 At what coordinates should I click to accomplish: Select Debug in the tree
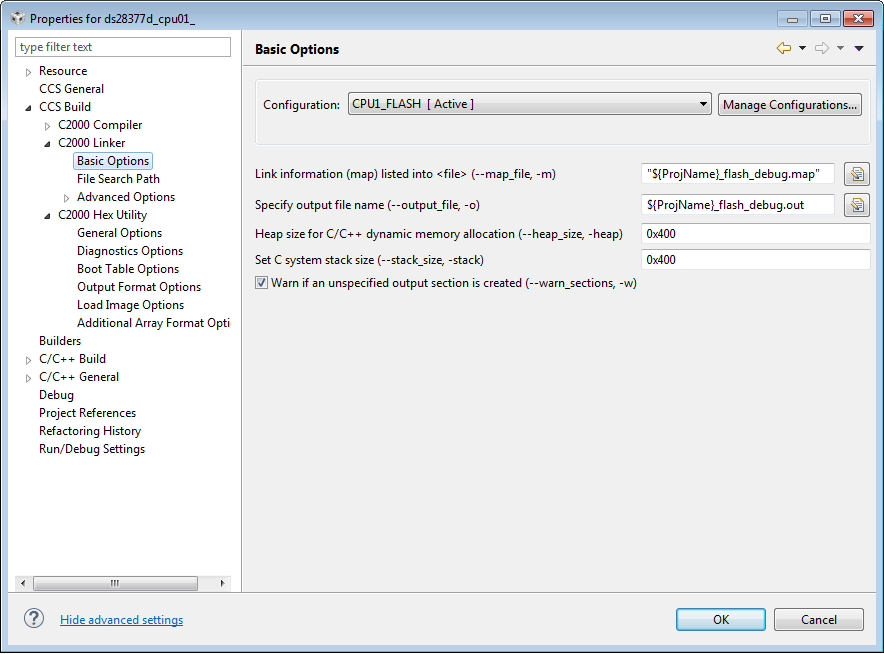56,395
